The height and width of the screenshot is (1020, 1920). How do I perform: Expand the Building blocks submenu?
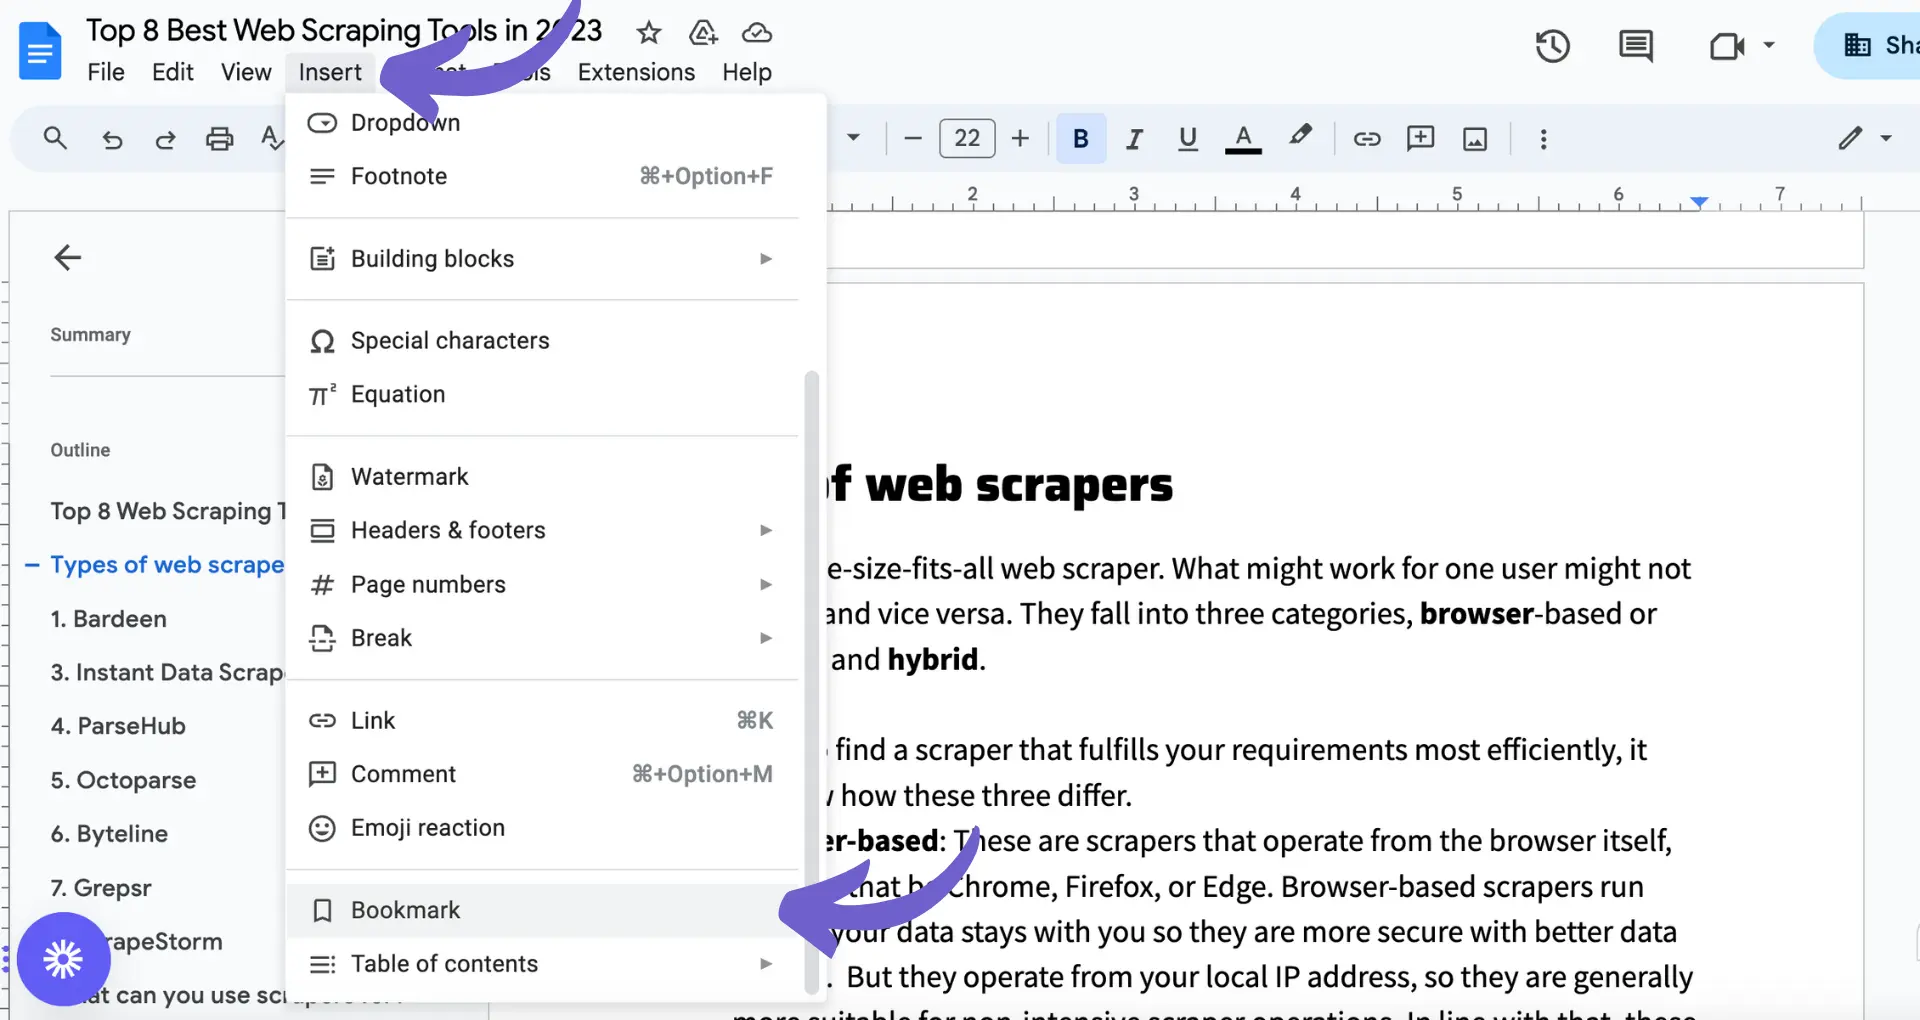click(545, 259)
